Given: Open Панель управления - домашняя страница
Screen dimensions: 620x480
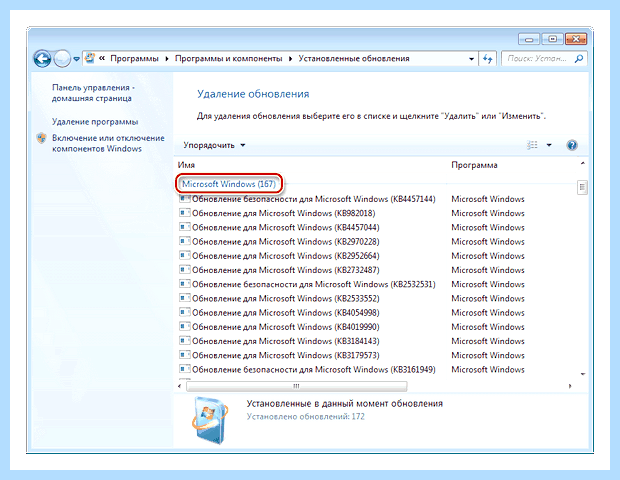Looking at the screenshot, I should (93, 93).
